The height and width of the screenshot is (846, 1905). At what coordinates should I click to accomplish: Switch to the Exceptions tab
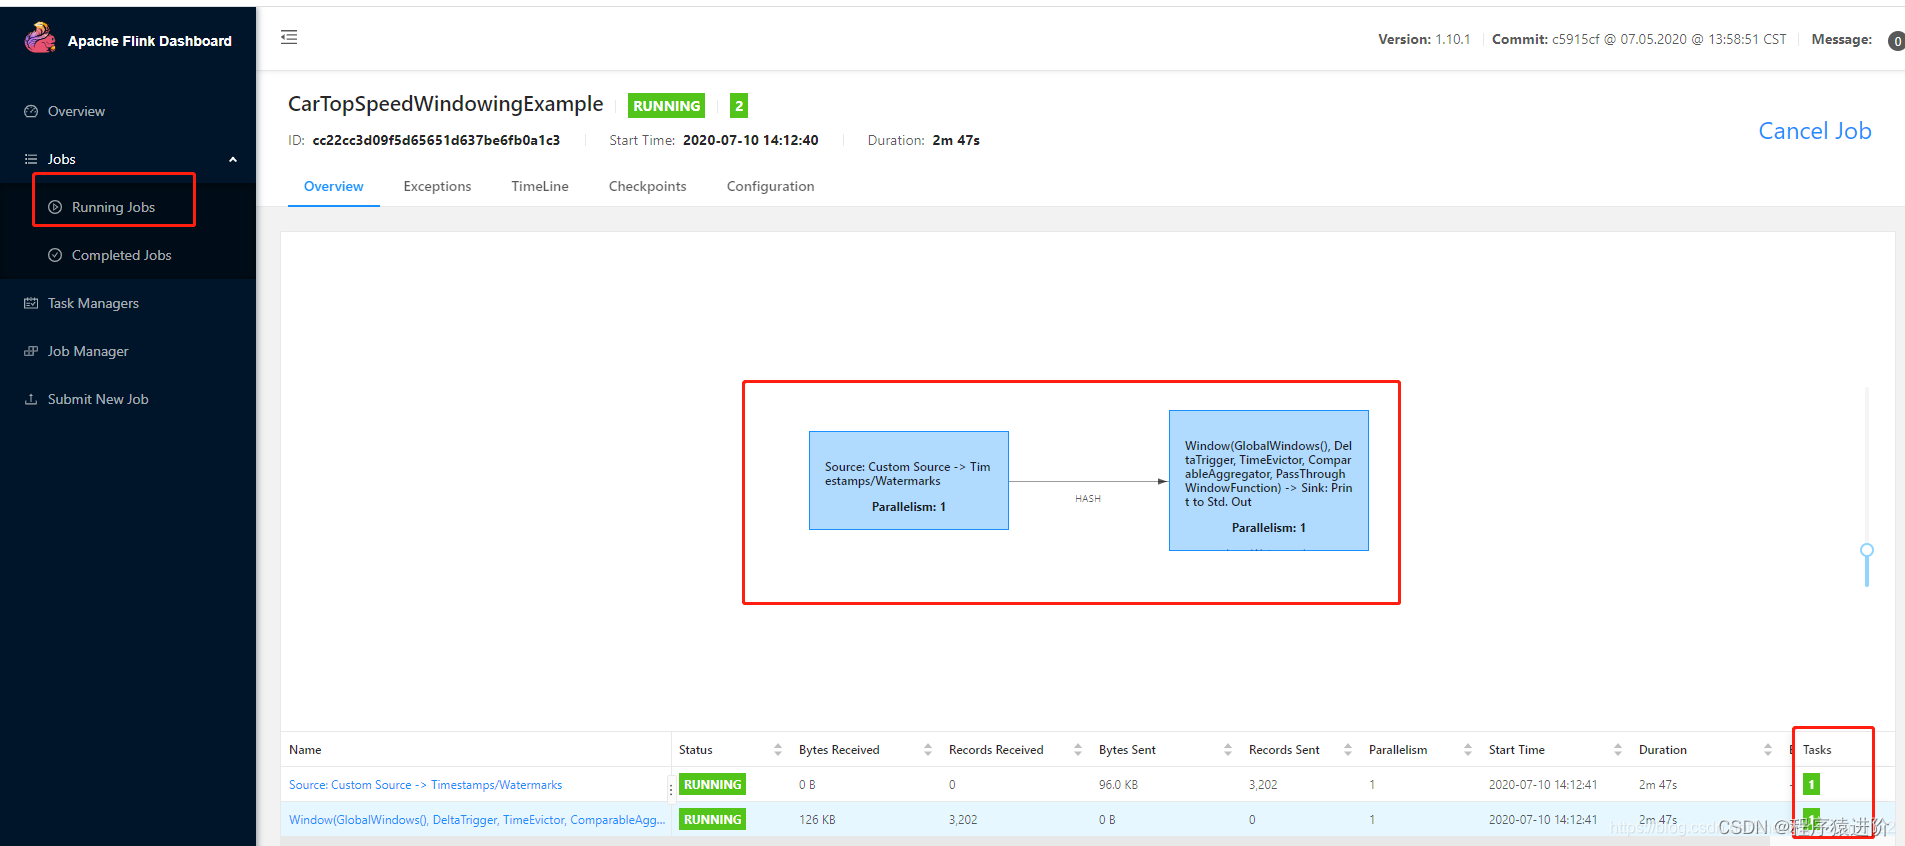[437, 186]
